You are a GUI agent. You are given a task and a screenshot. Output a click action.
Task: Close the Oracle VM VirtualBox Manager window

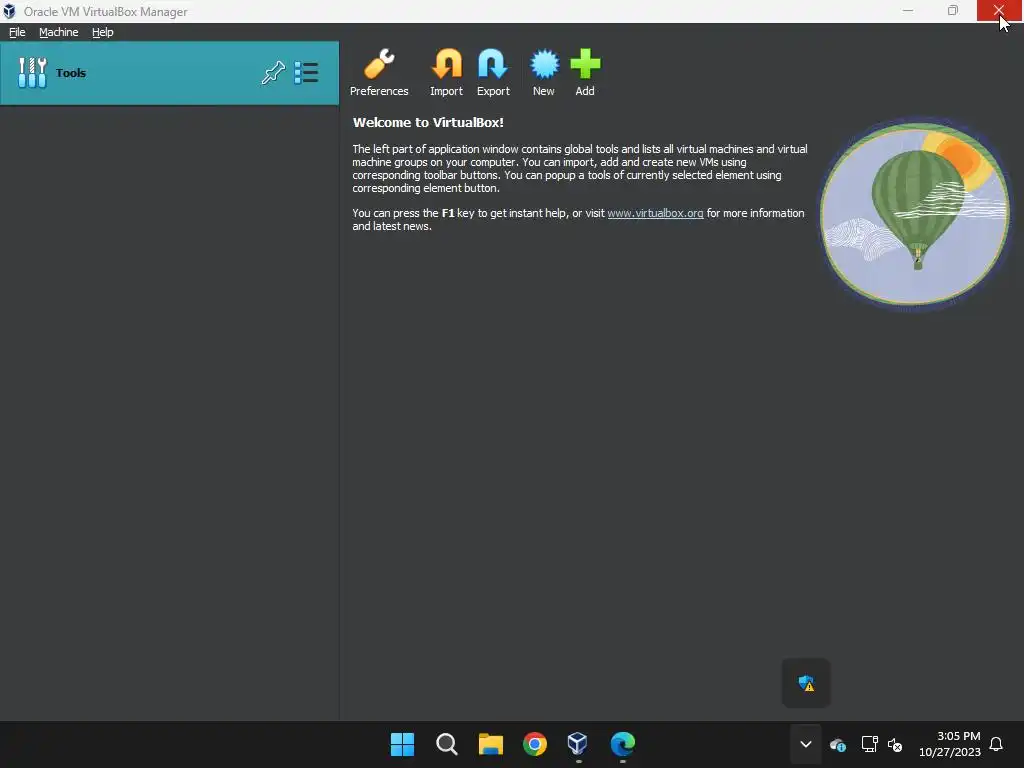click(x=999, y=10)
